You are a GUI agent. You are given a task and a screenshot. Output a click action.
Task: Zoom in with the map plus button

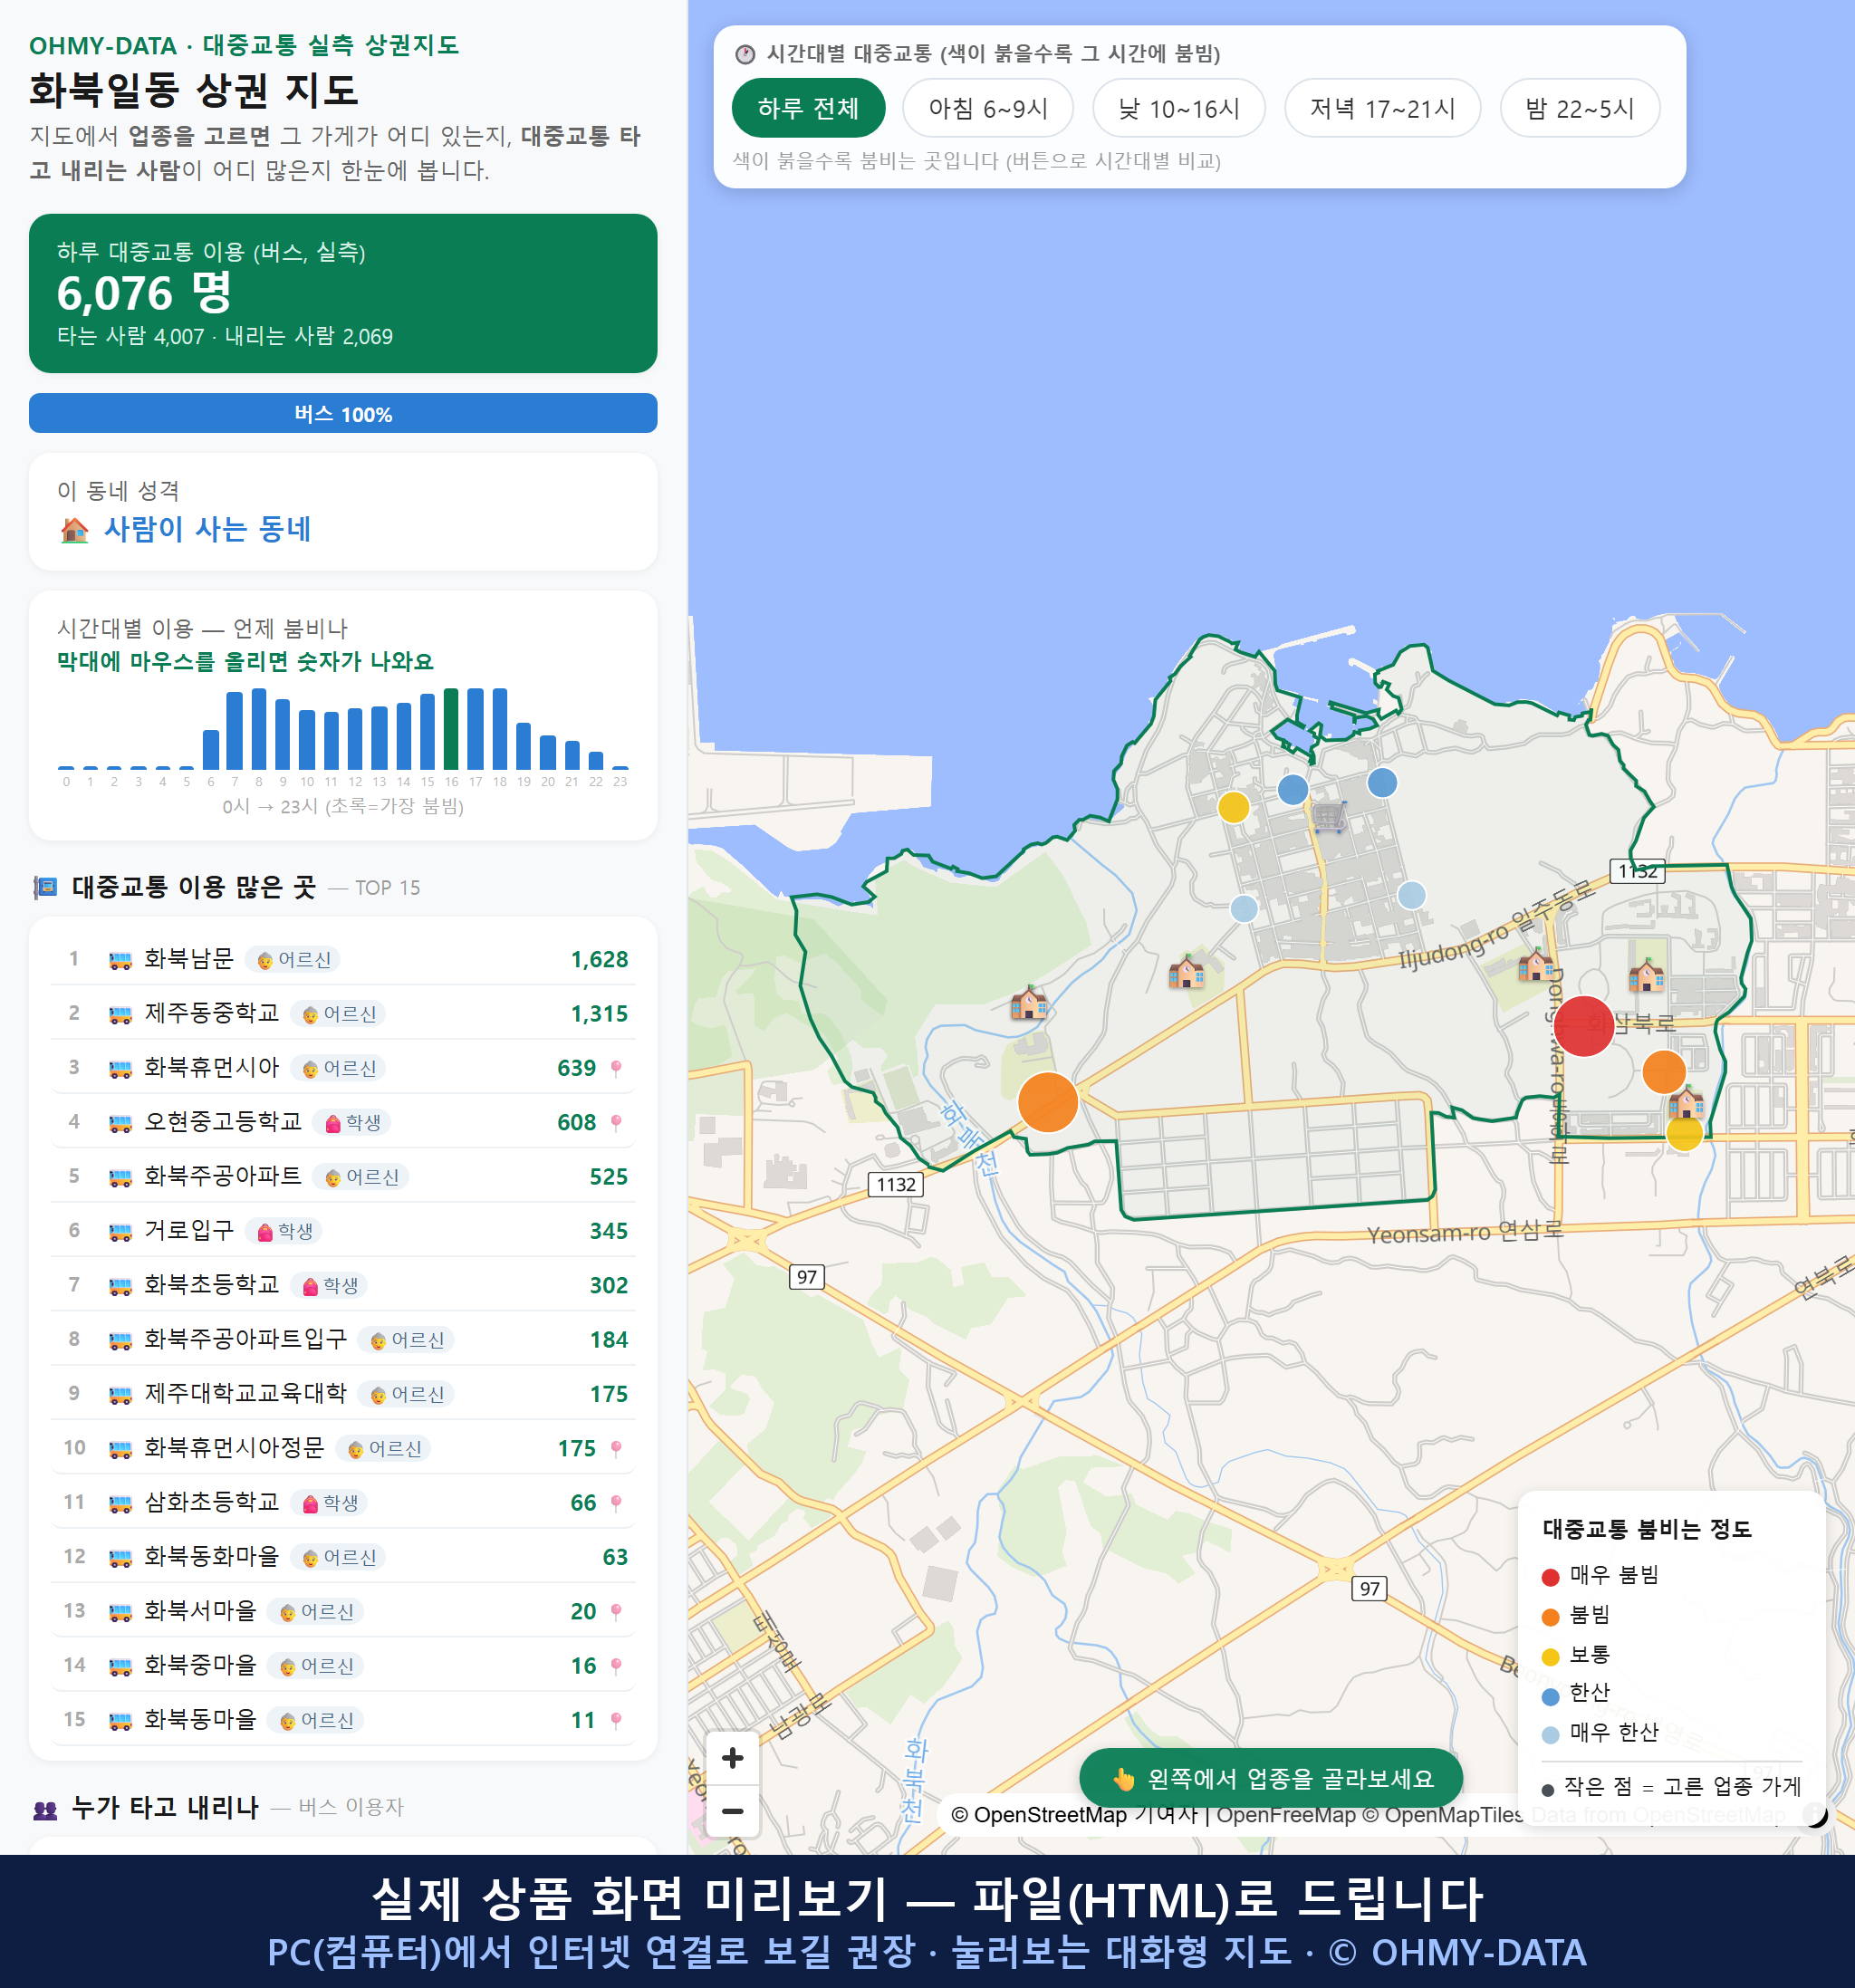click(x=732, y=1757)
